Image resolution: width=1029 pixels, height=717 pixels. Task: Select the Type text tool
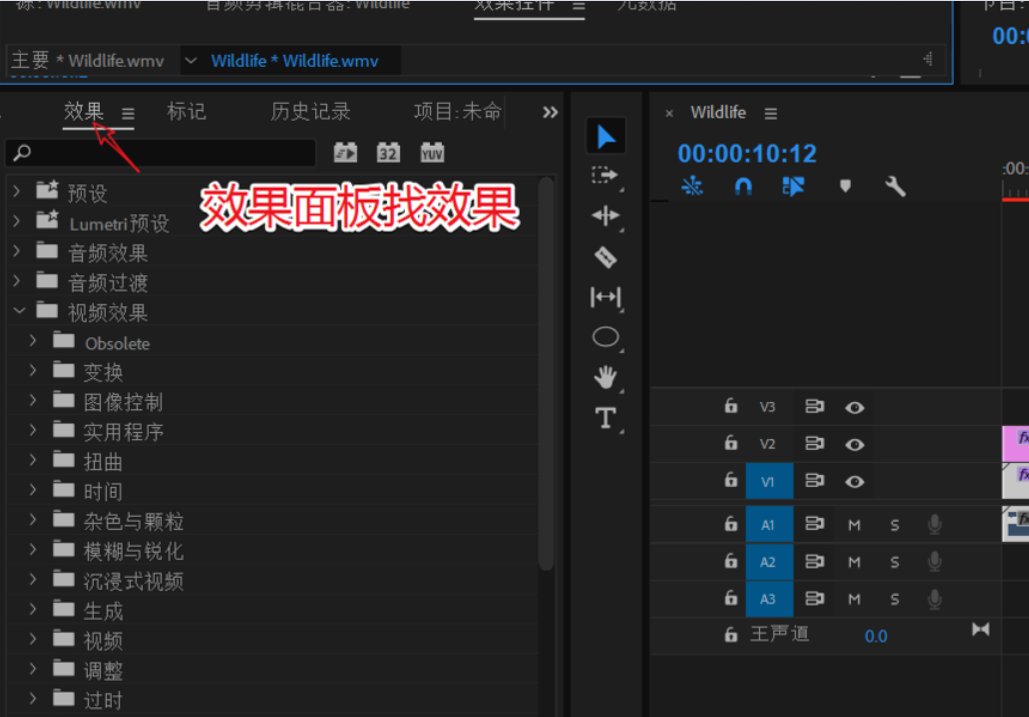pyautogui.click(x=605, y=418)
